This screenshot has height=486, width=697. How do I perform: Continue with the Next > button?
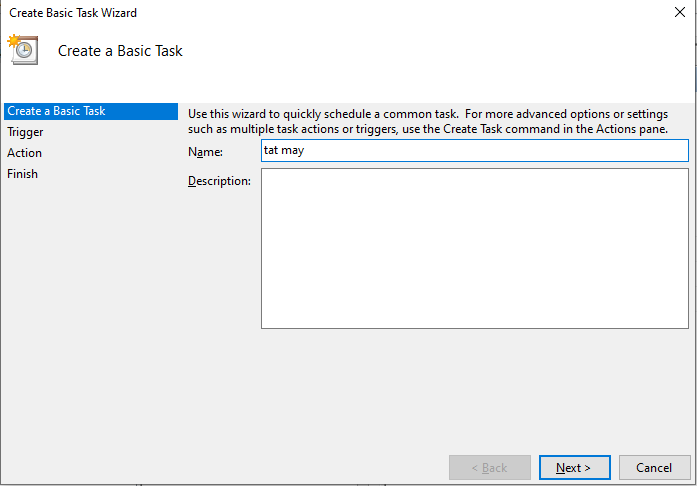(574, 467)
